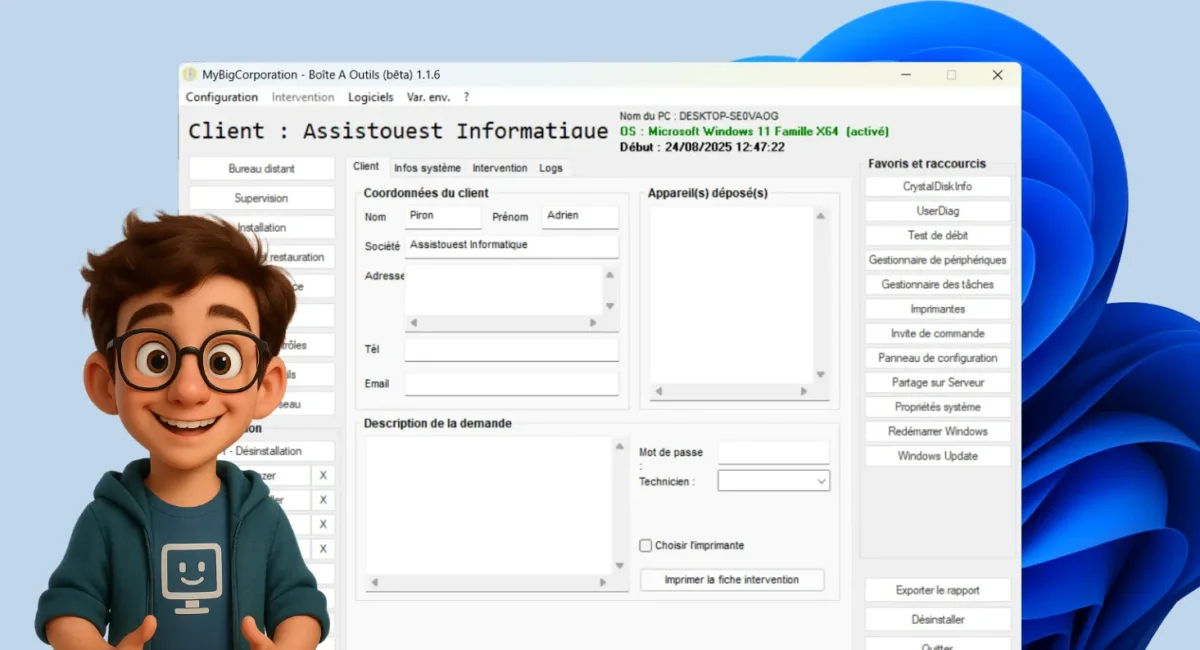This screenshot has height=650, width=1200.
Task: Open Gestionnaire des tâches
Action: coord(938,285)
